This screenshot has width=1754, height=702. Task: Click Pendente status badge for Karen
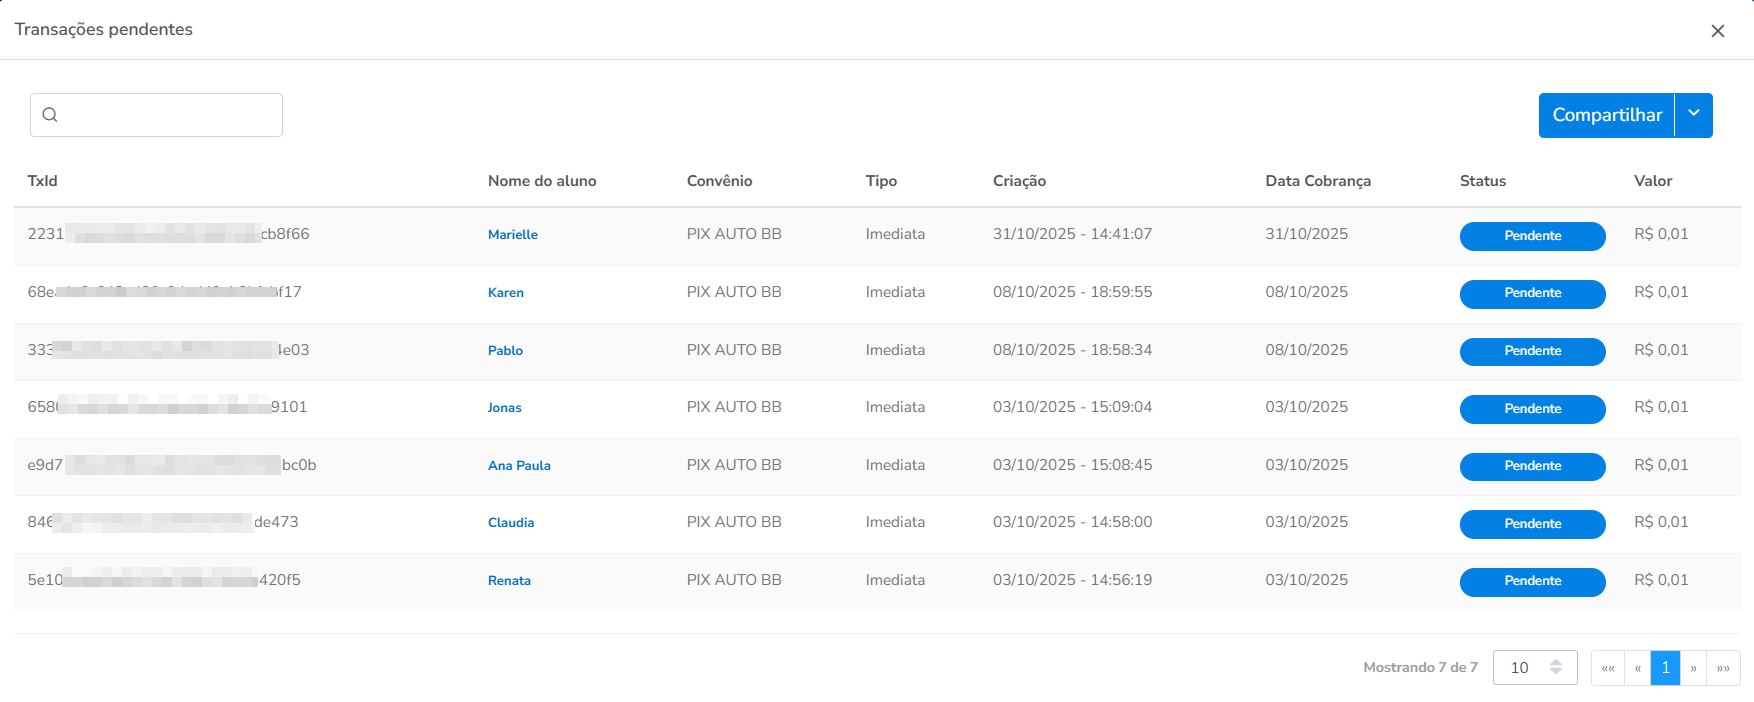[x=1532, y=293]
